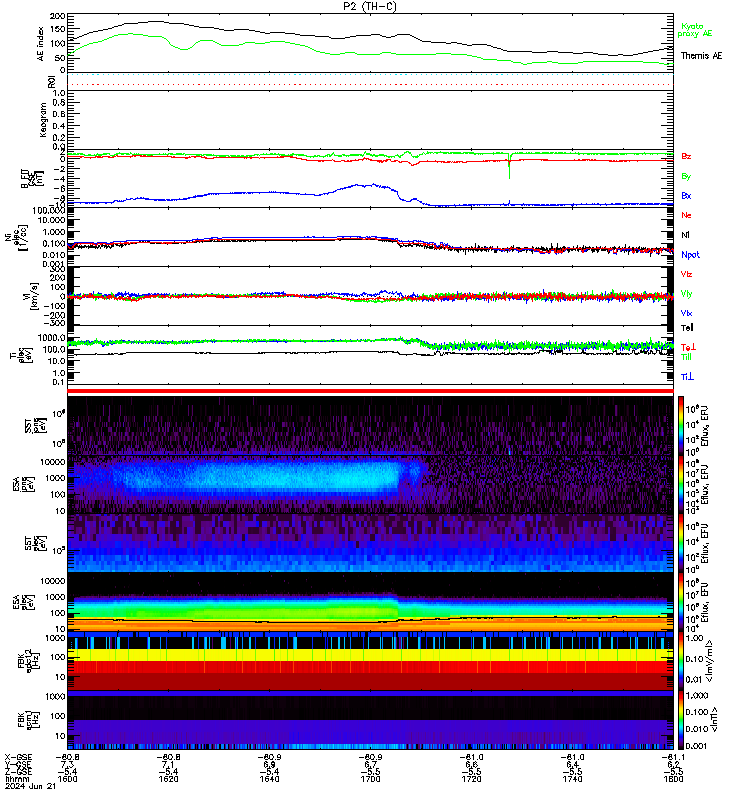The height and width of the screenshot is (800, 750).
Task: Select the blue "Npot" legend label
Action: [x=690, y=255]
